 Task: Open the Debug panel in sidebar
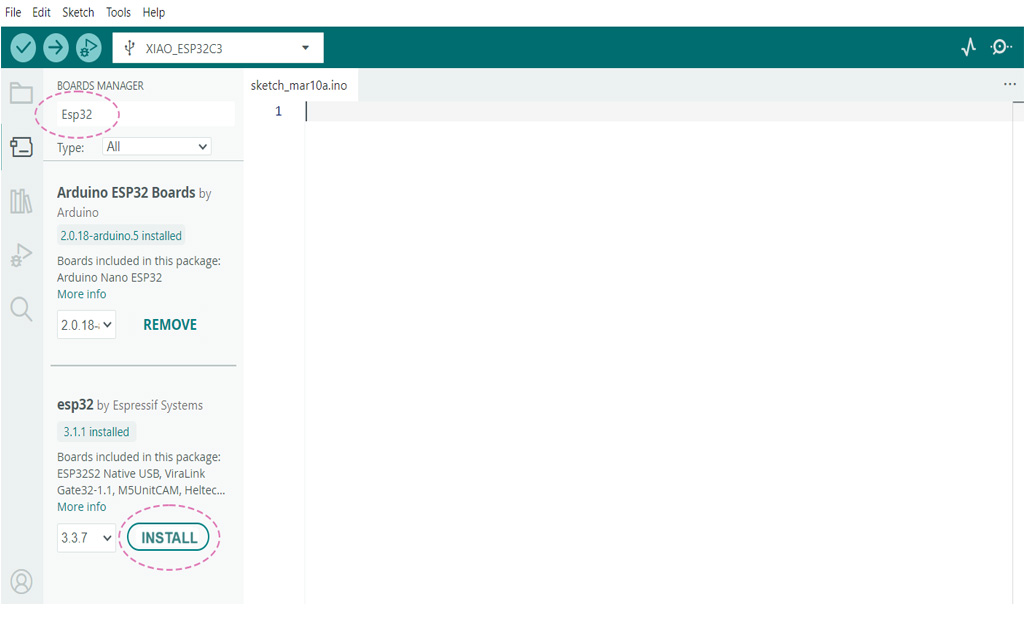click(21, 256)
